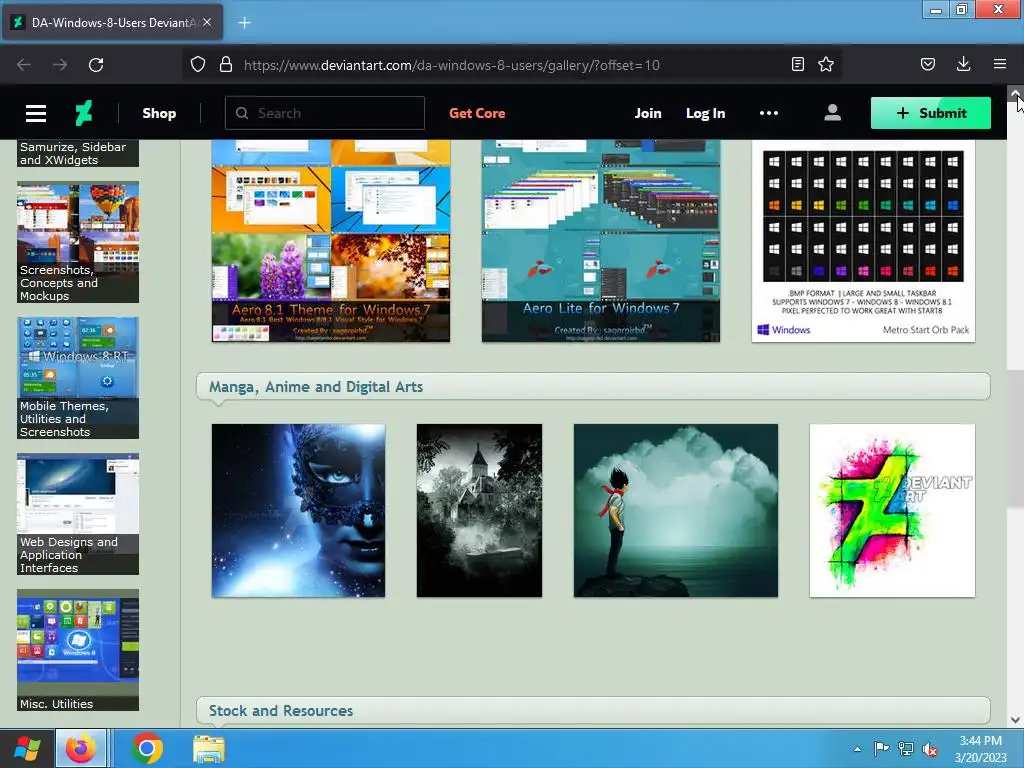This screenshot has width=1024, height=768.
Task: Open the tracking protection shield icon
Action: (198, 65)
